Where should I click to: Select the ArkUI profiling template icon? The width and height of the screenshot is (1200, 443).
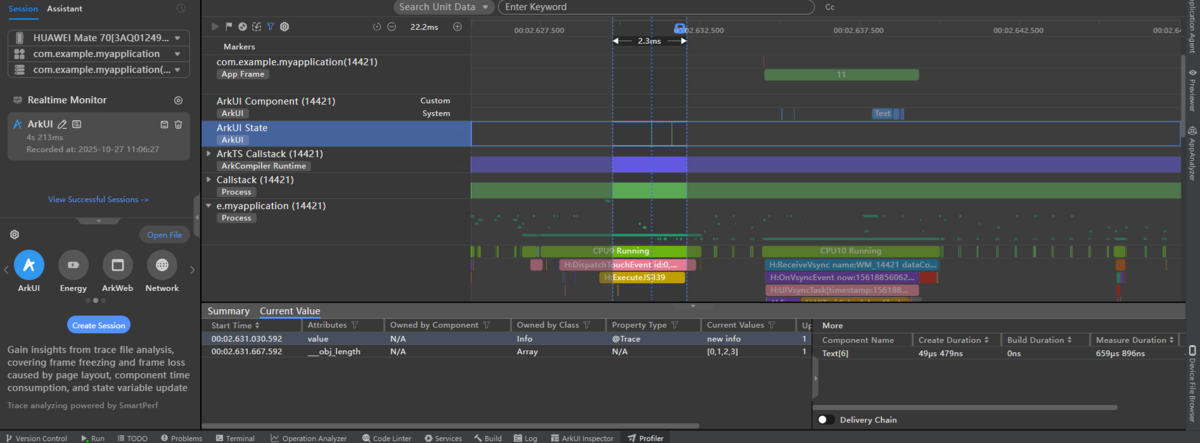(29, 265)
